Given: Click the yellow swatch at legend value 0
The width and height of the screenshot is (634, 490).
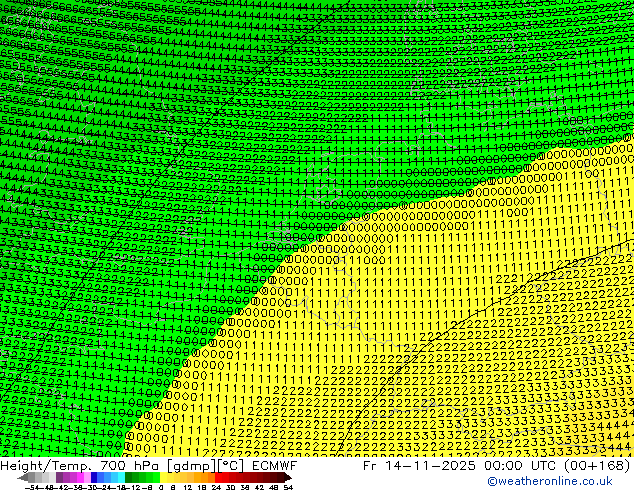Looking at the screenshot, I should 163,478.
